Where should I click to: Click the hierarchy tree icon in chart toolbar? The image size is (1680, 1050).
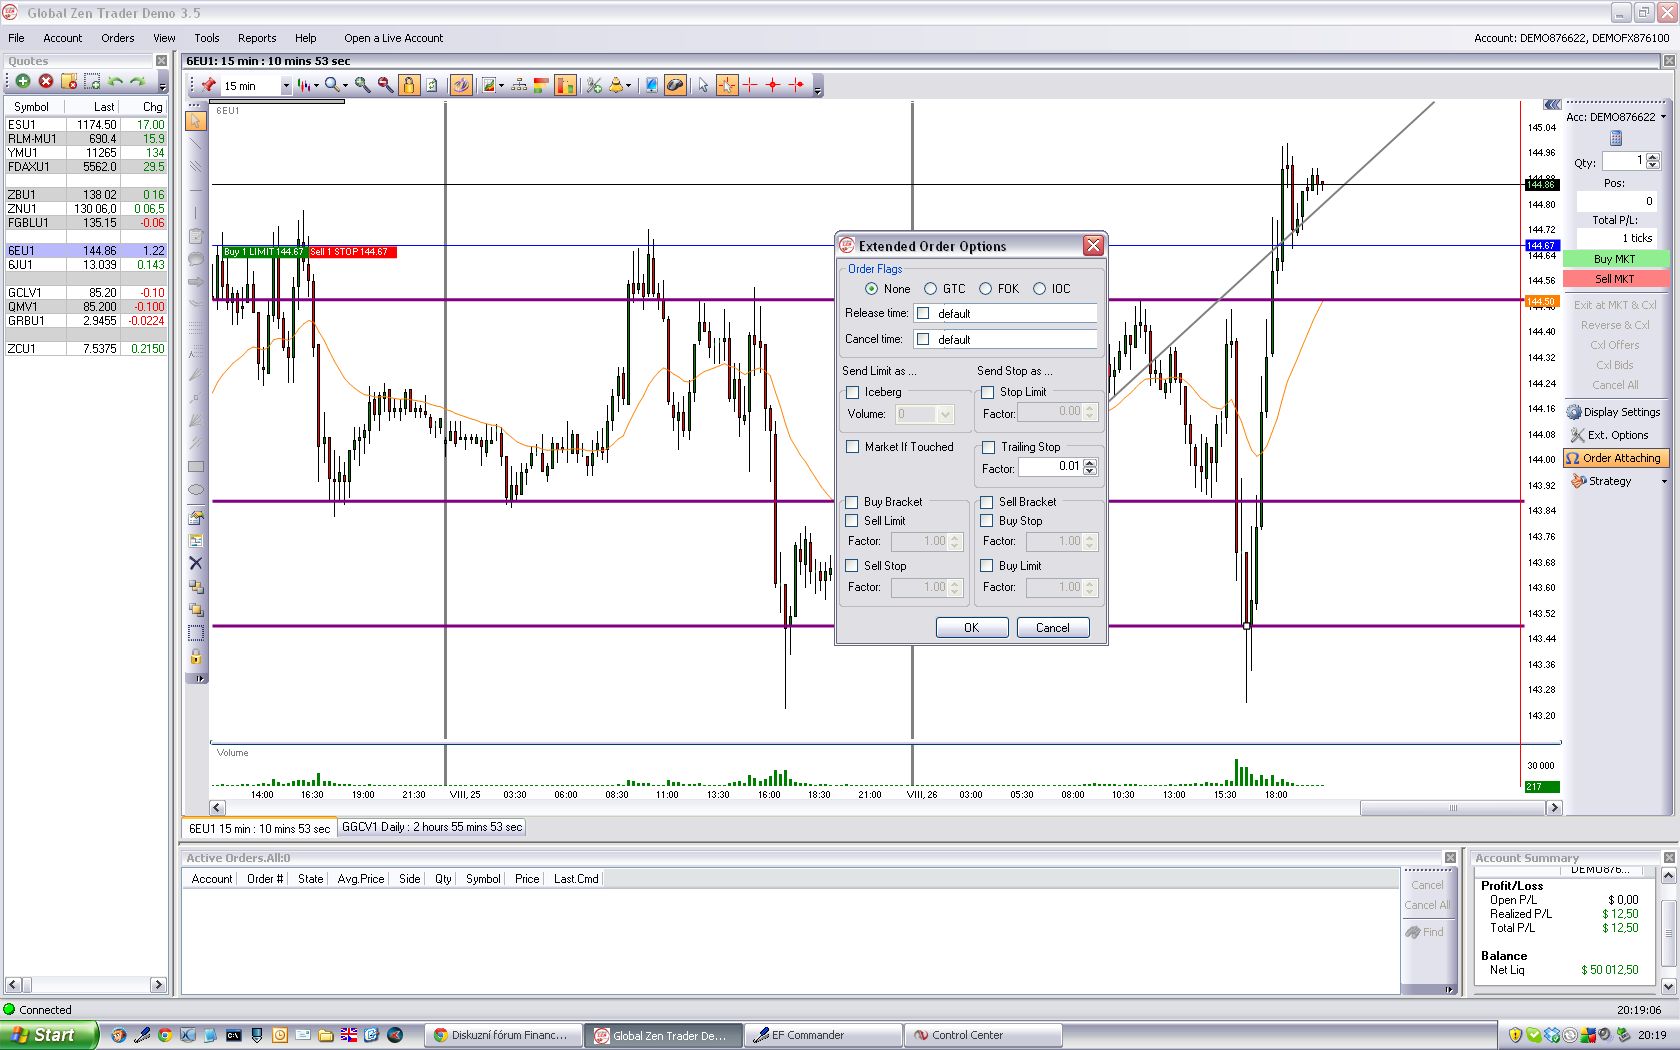click(x=519, y=85)
